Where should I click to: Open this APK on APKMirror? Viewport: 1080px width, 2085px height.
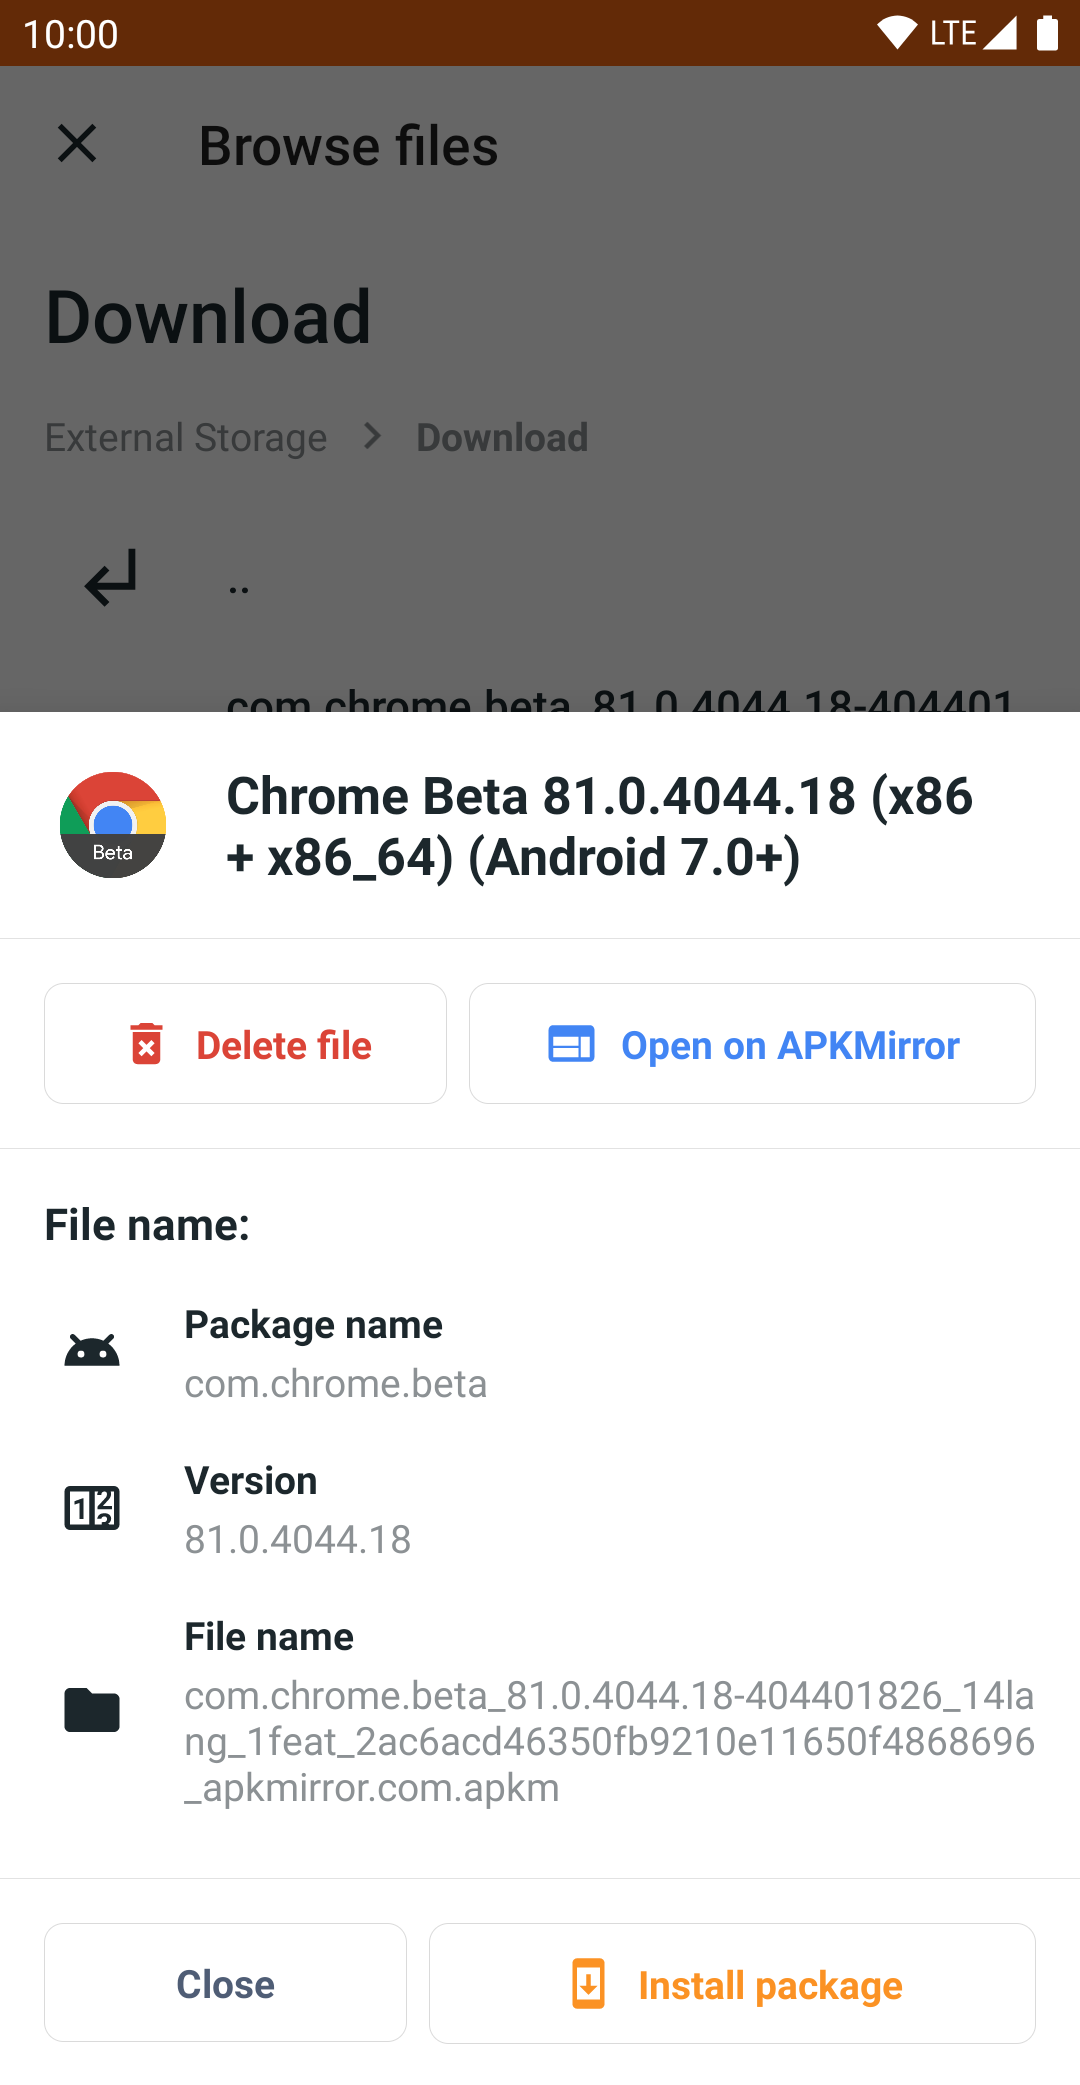tap(753, 1043)
